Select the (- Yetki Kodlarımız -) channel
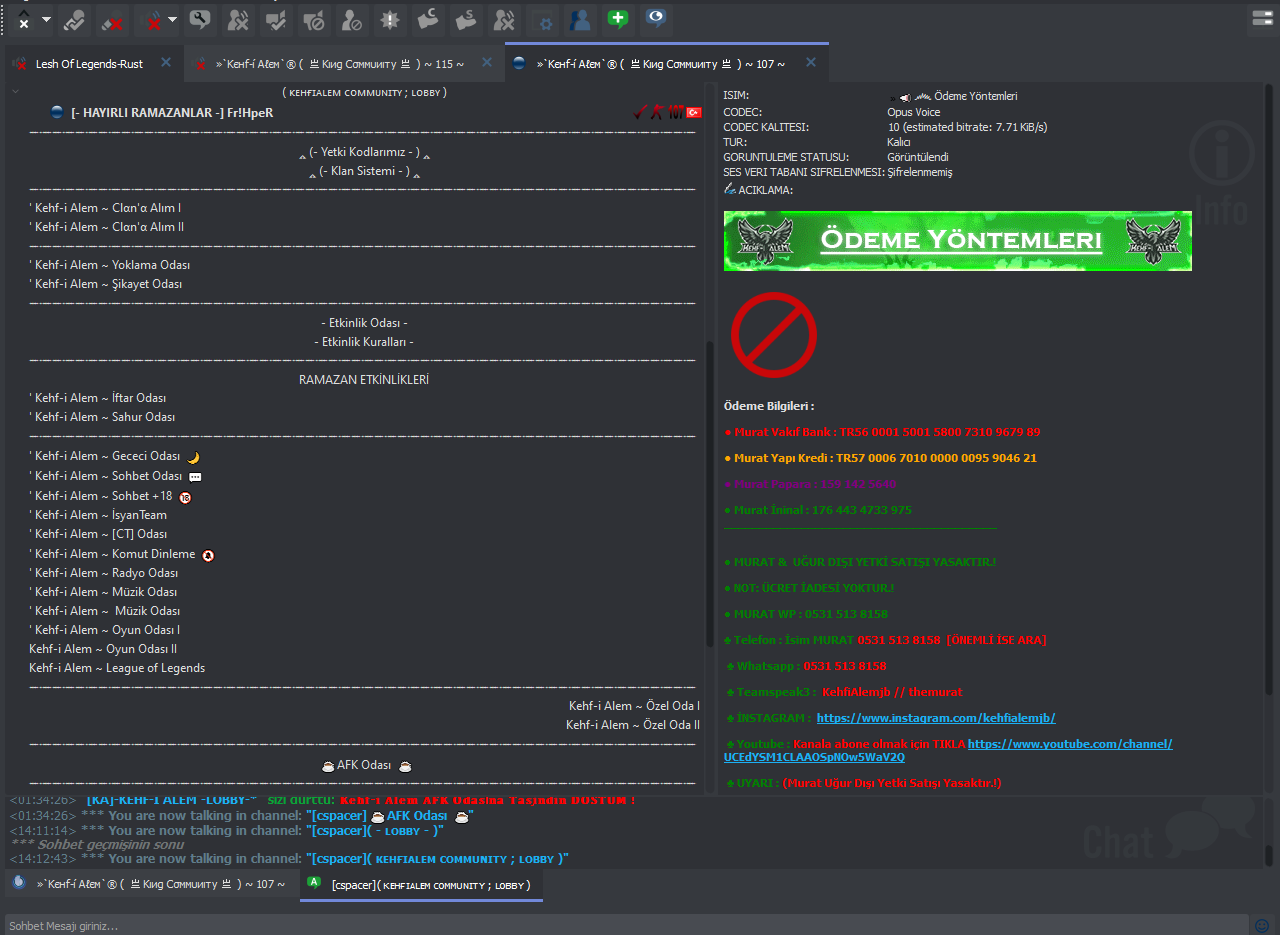Image resolution: width=1280 pixels, height=935 pixels. point(364,153)
